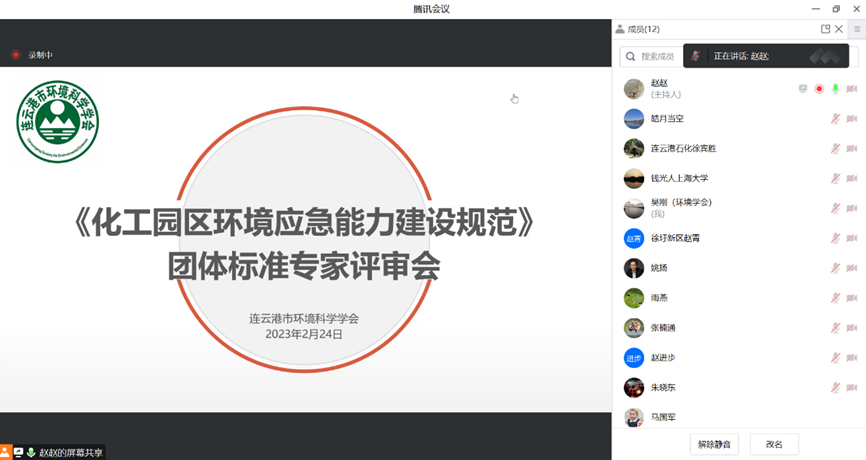The width and height of the screenshot is (866, 460).
Task: Click the screen-share icon on 赵赵's row
Action: (802, 89)
